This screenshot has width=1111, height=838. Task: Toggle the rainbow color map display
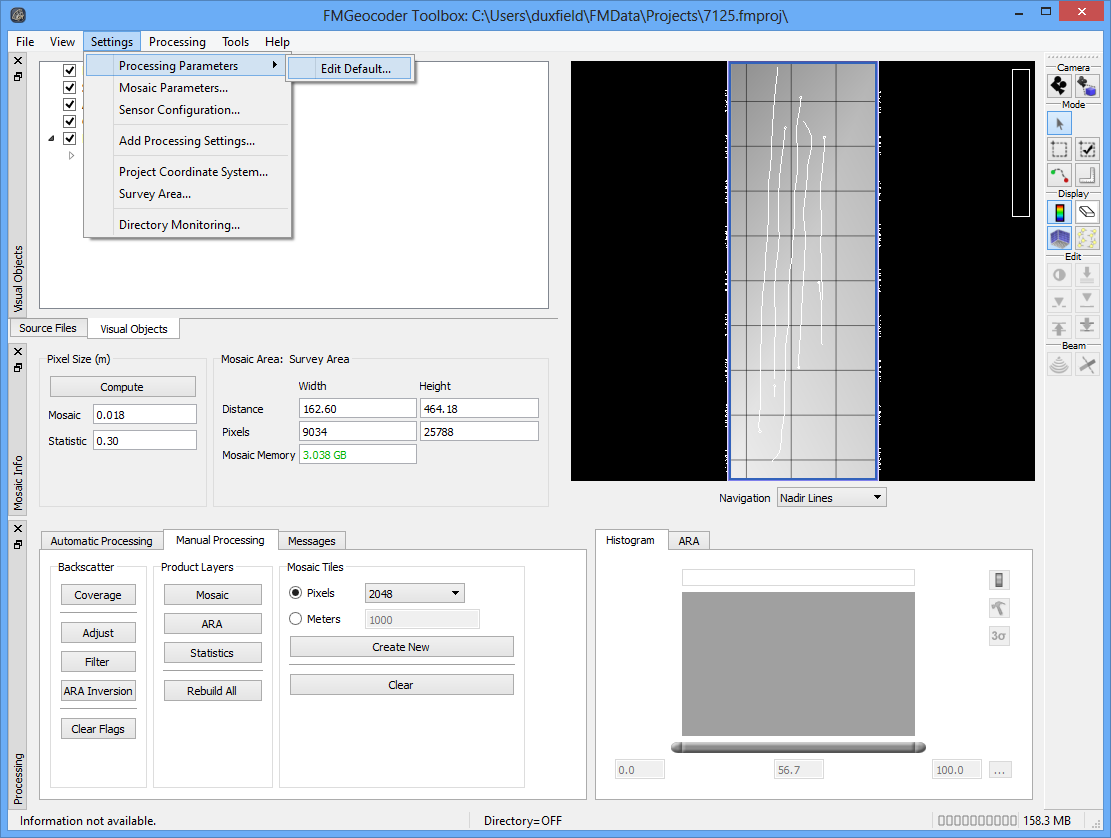coord(1059,212)
